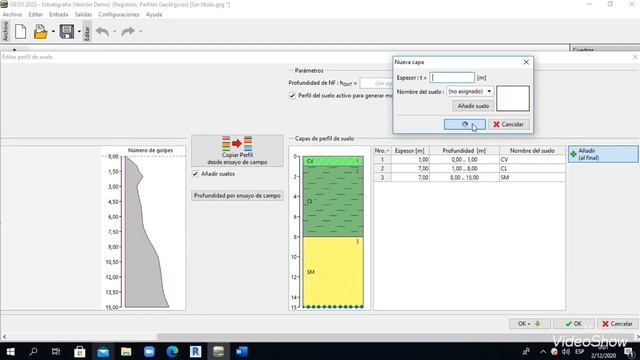Open the Ayuda menu

click(x=154, y=14)
